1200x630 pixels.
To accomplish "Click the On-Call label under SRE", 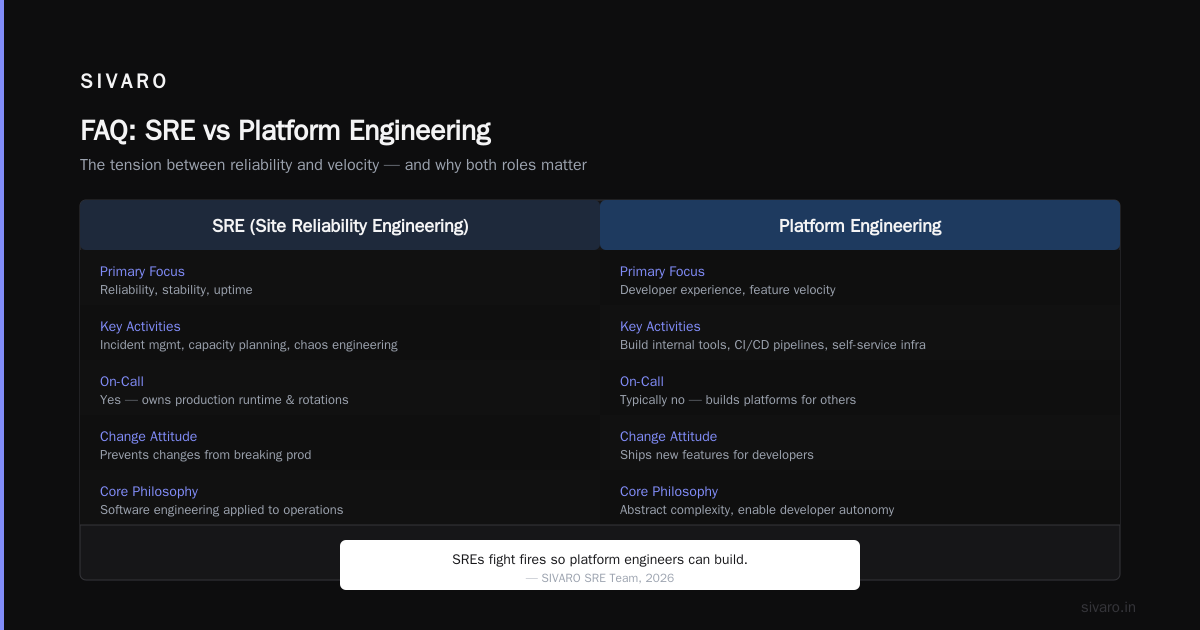I will pos(122,381).
